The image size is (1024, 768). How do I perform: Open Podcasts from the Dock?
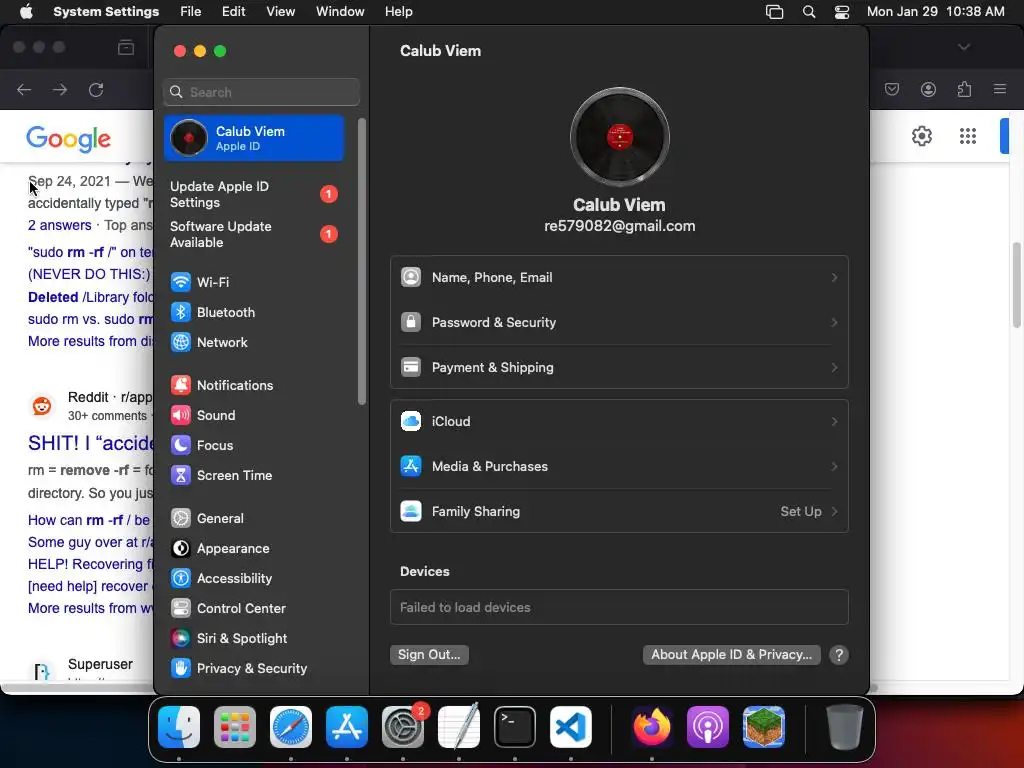pyautogui.click(x=708, y=727)
